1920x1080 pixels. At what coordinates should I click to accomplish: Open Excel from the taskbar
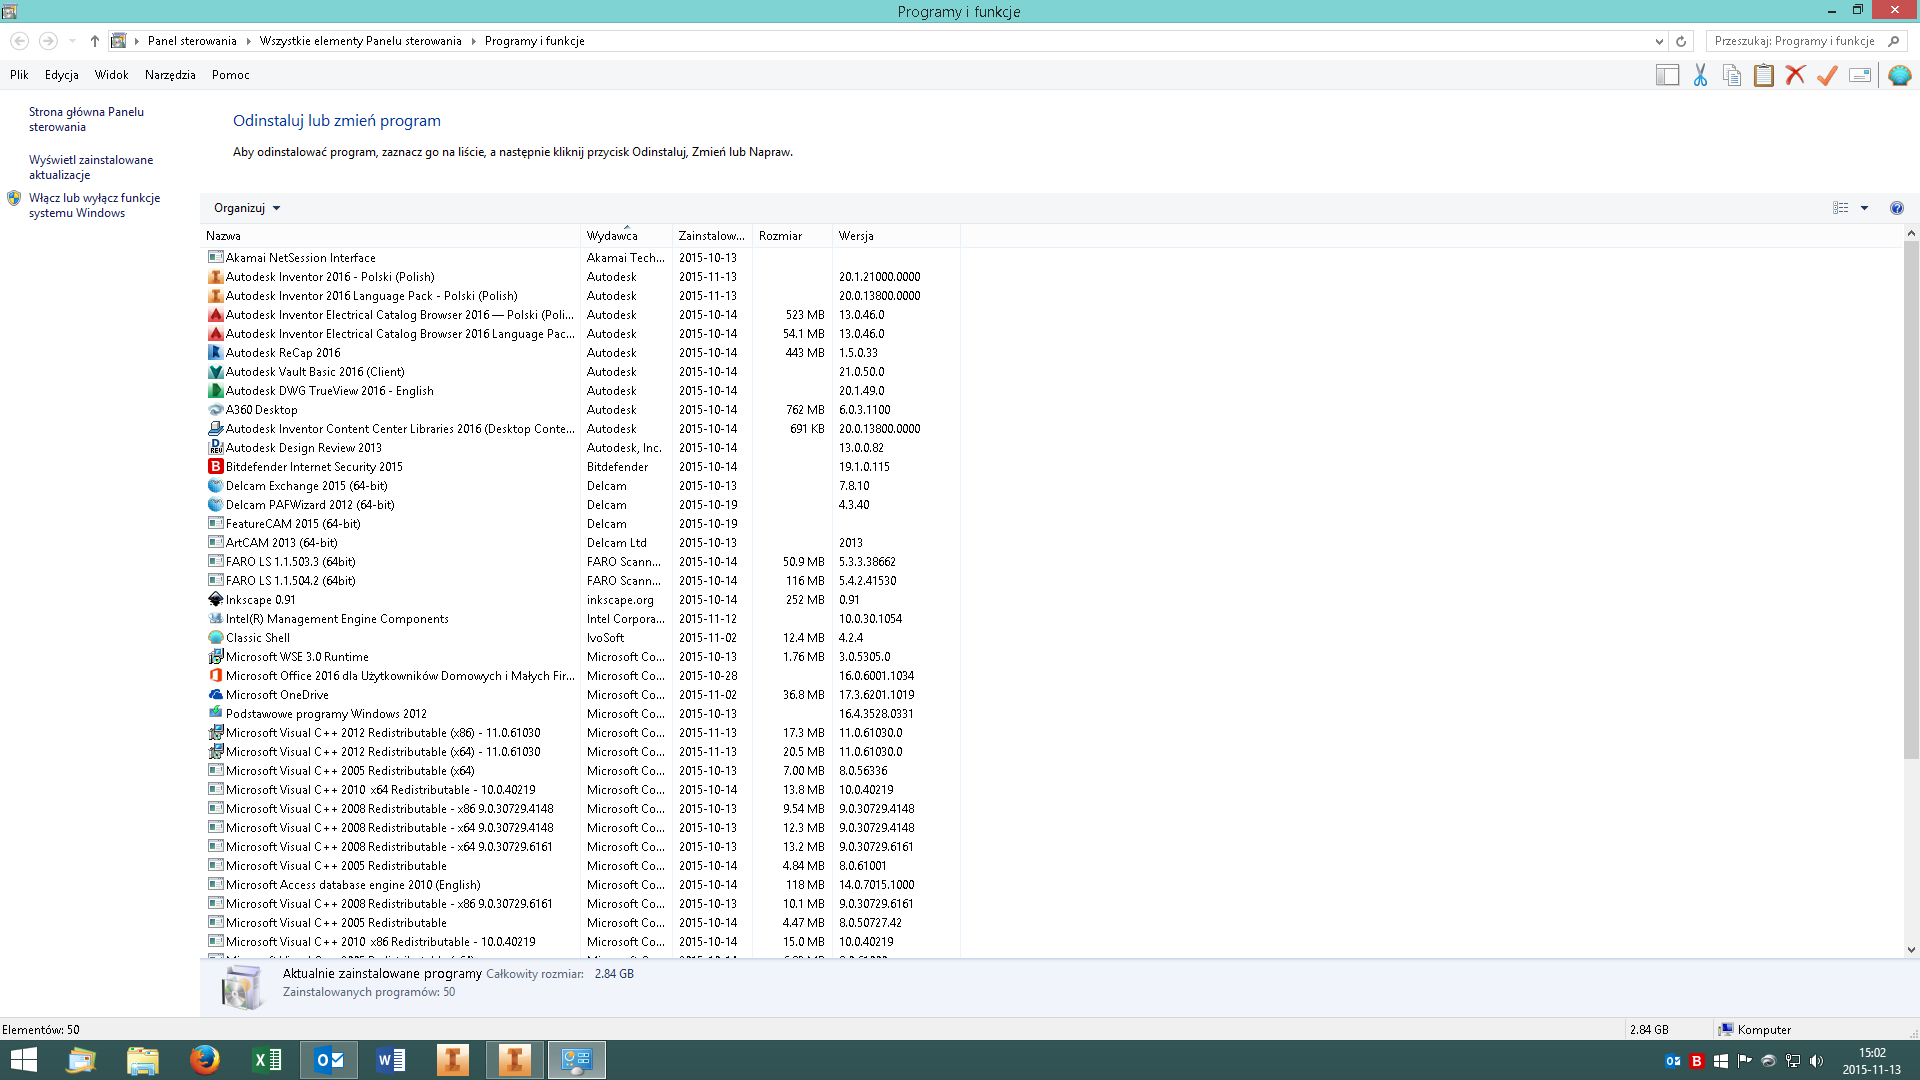pos(267,1059)
